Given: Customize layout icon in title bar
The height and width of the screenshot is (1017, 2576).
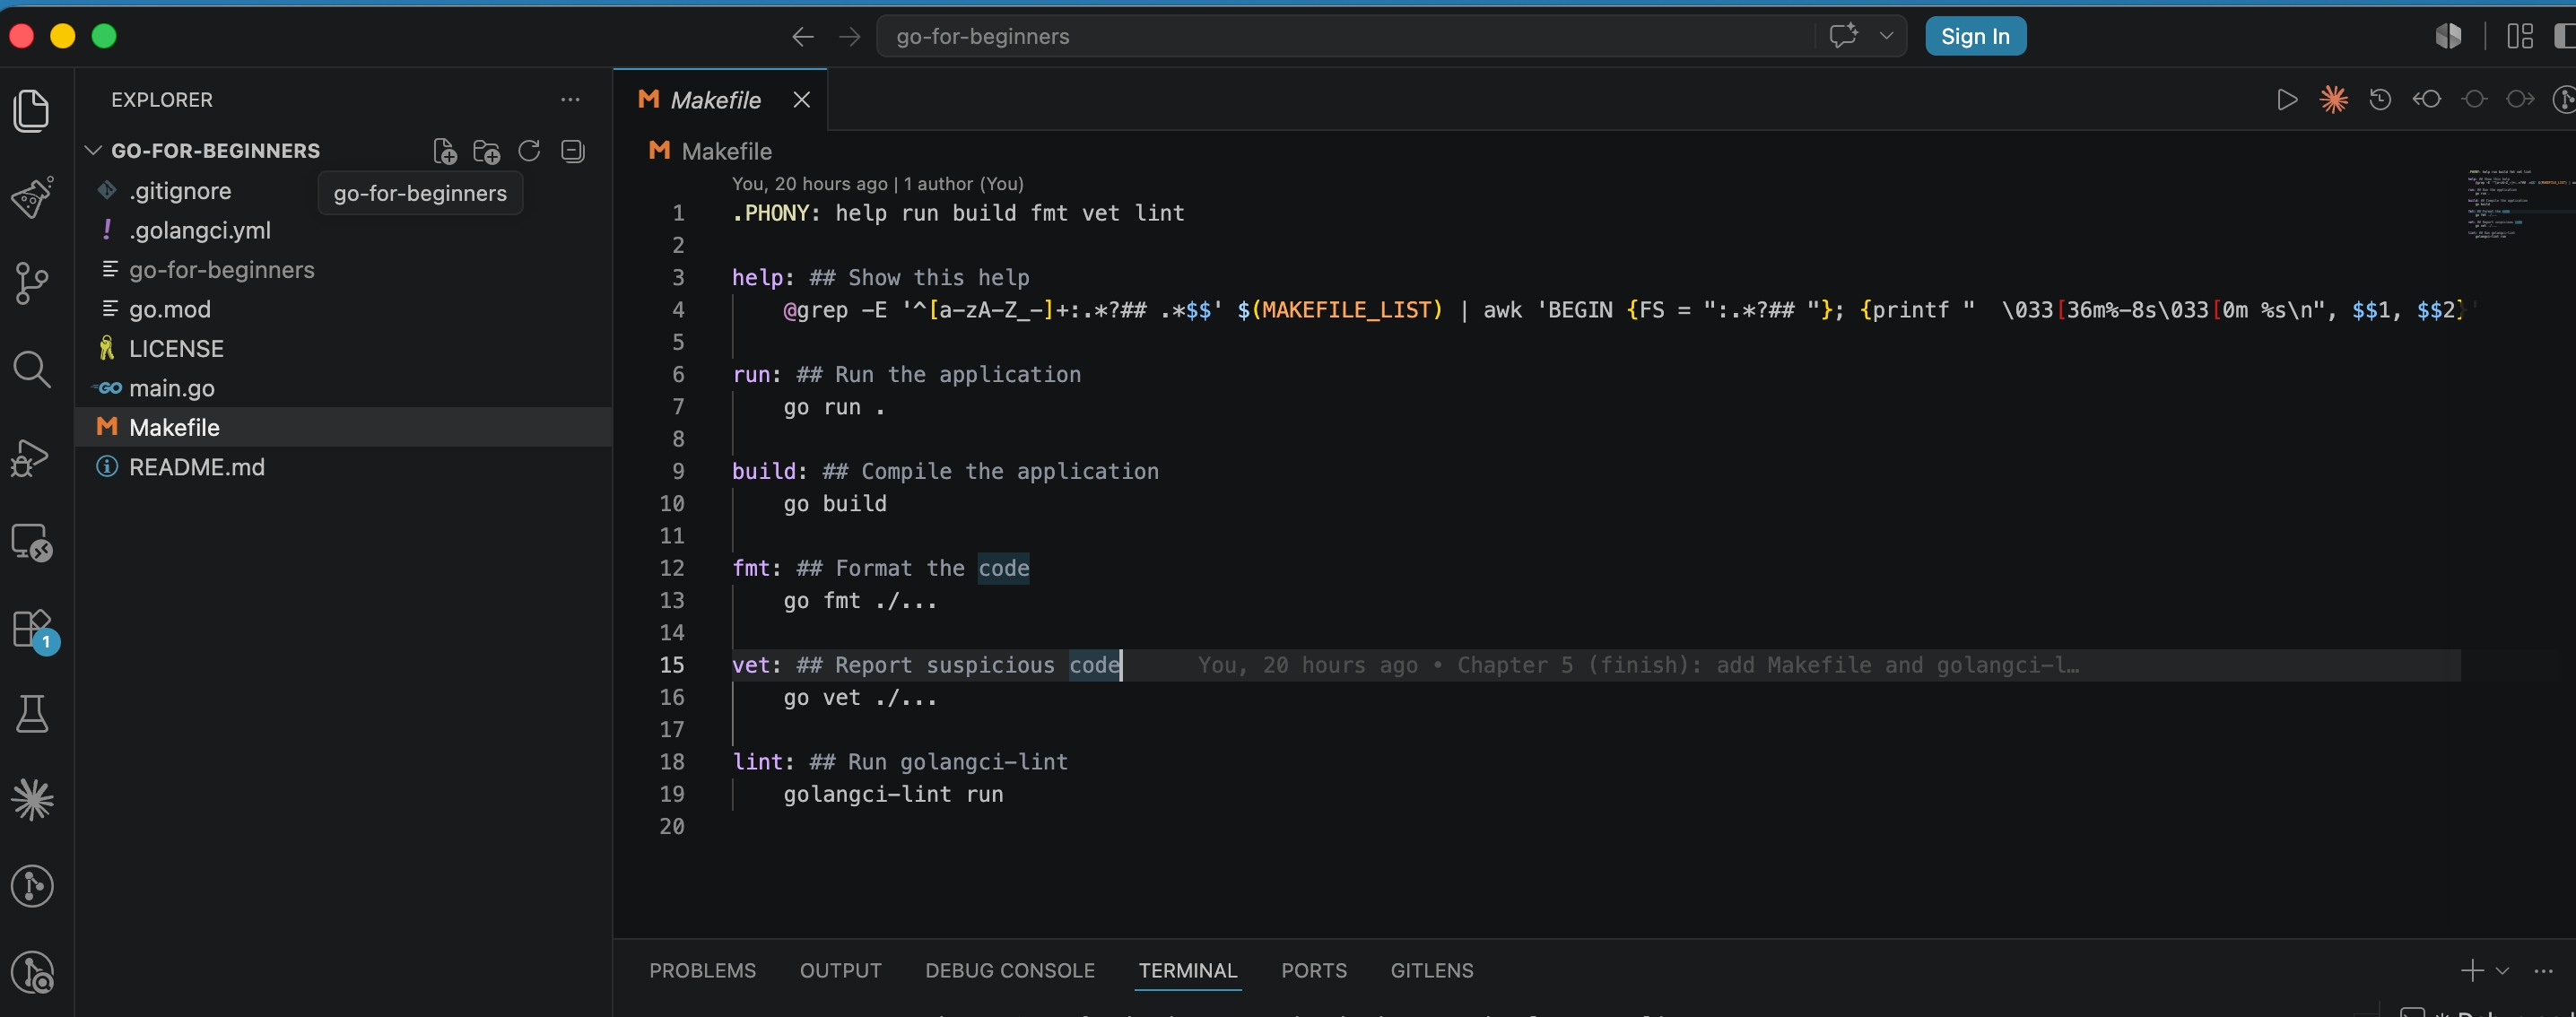Looking at the screenshot, I should (2520, 36).
